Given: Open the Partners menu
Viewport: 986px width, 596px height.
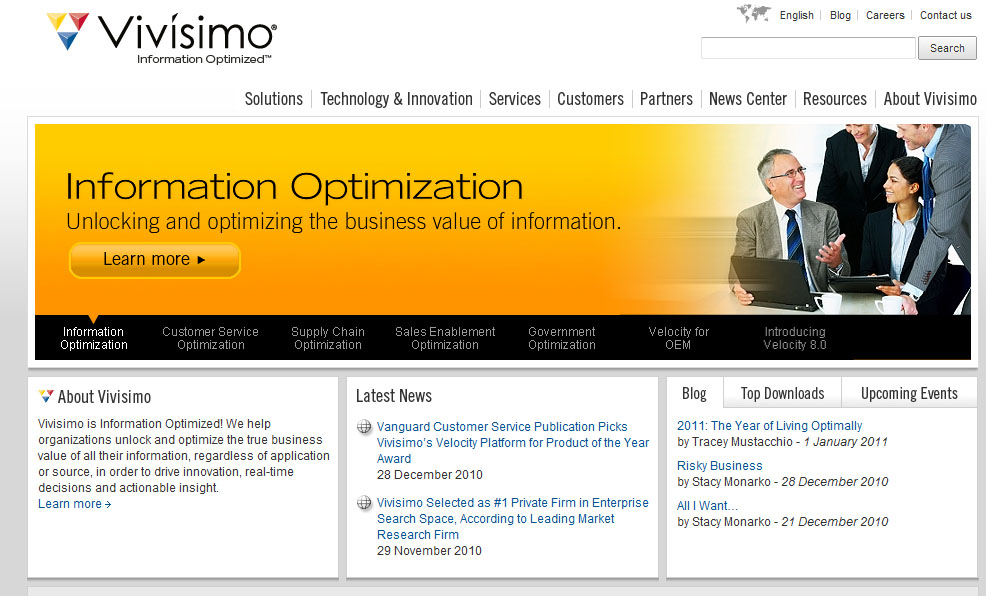Looking at the screenshot, I should 666,99.
